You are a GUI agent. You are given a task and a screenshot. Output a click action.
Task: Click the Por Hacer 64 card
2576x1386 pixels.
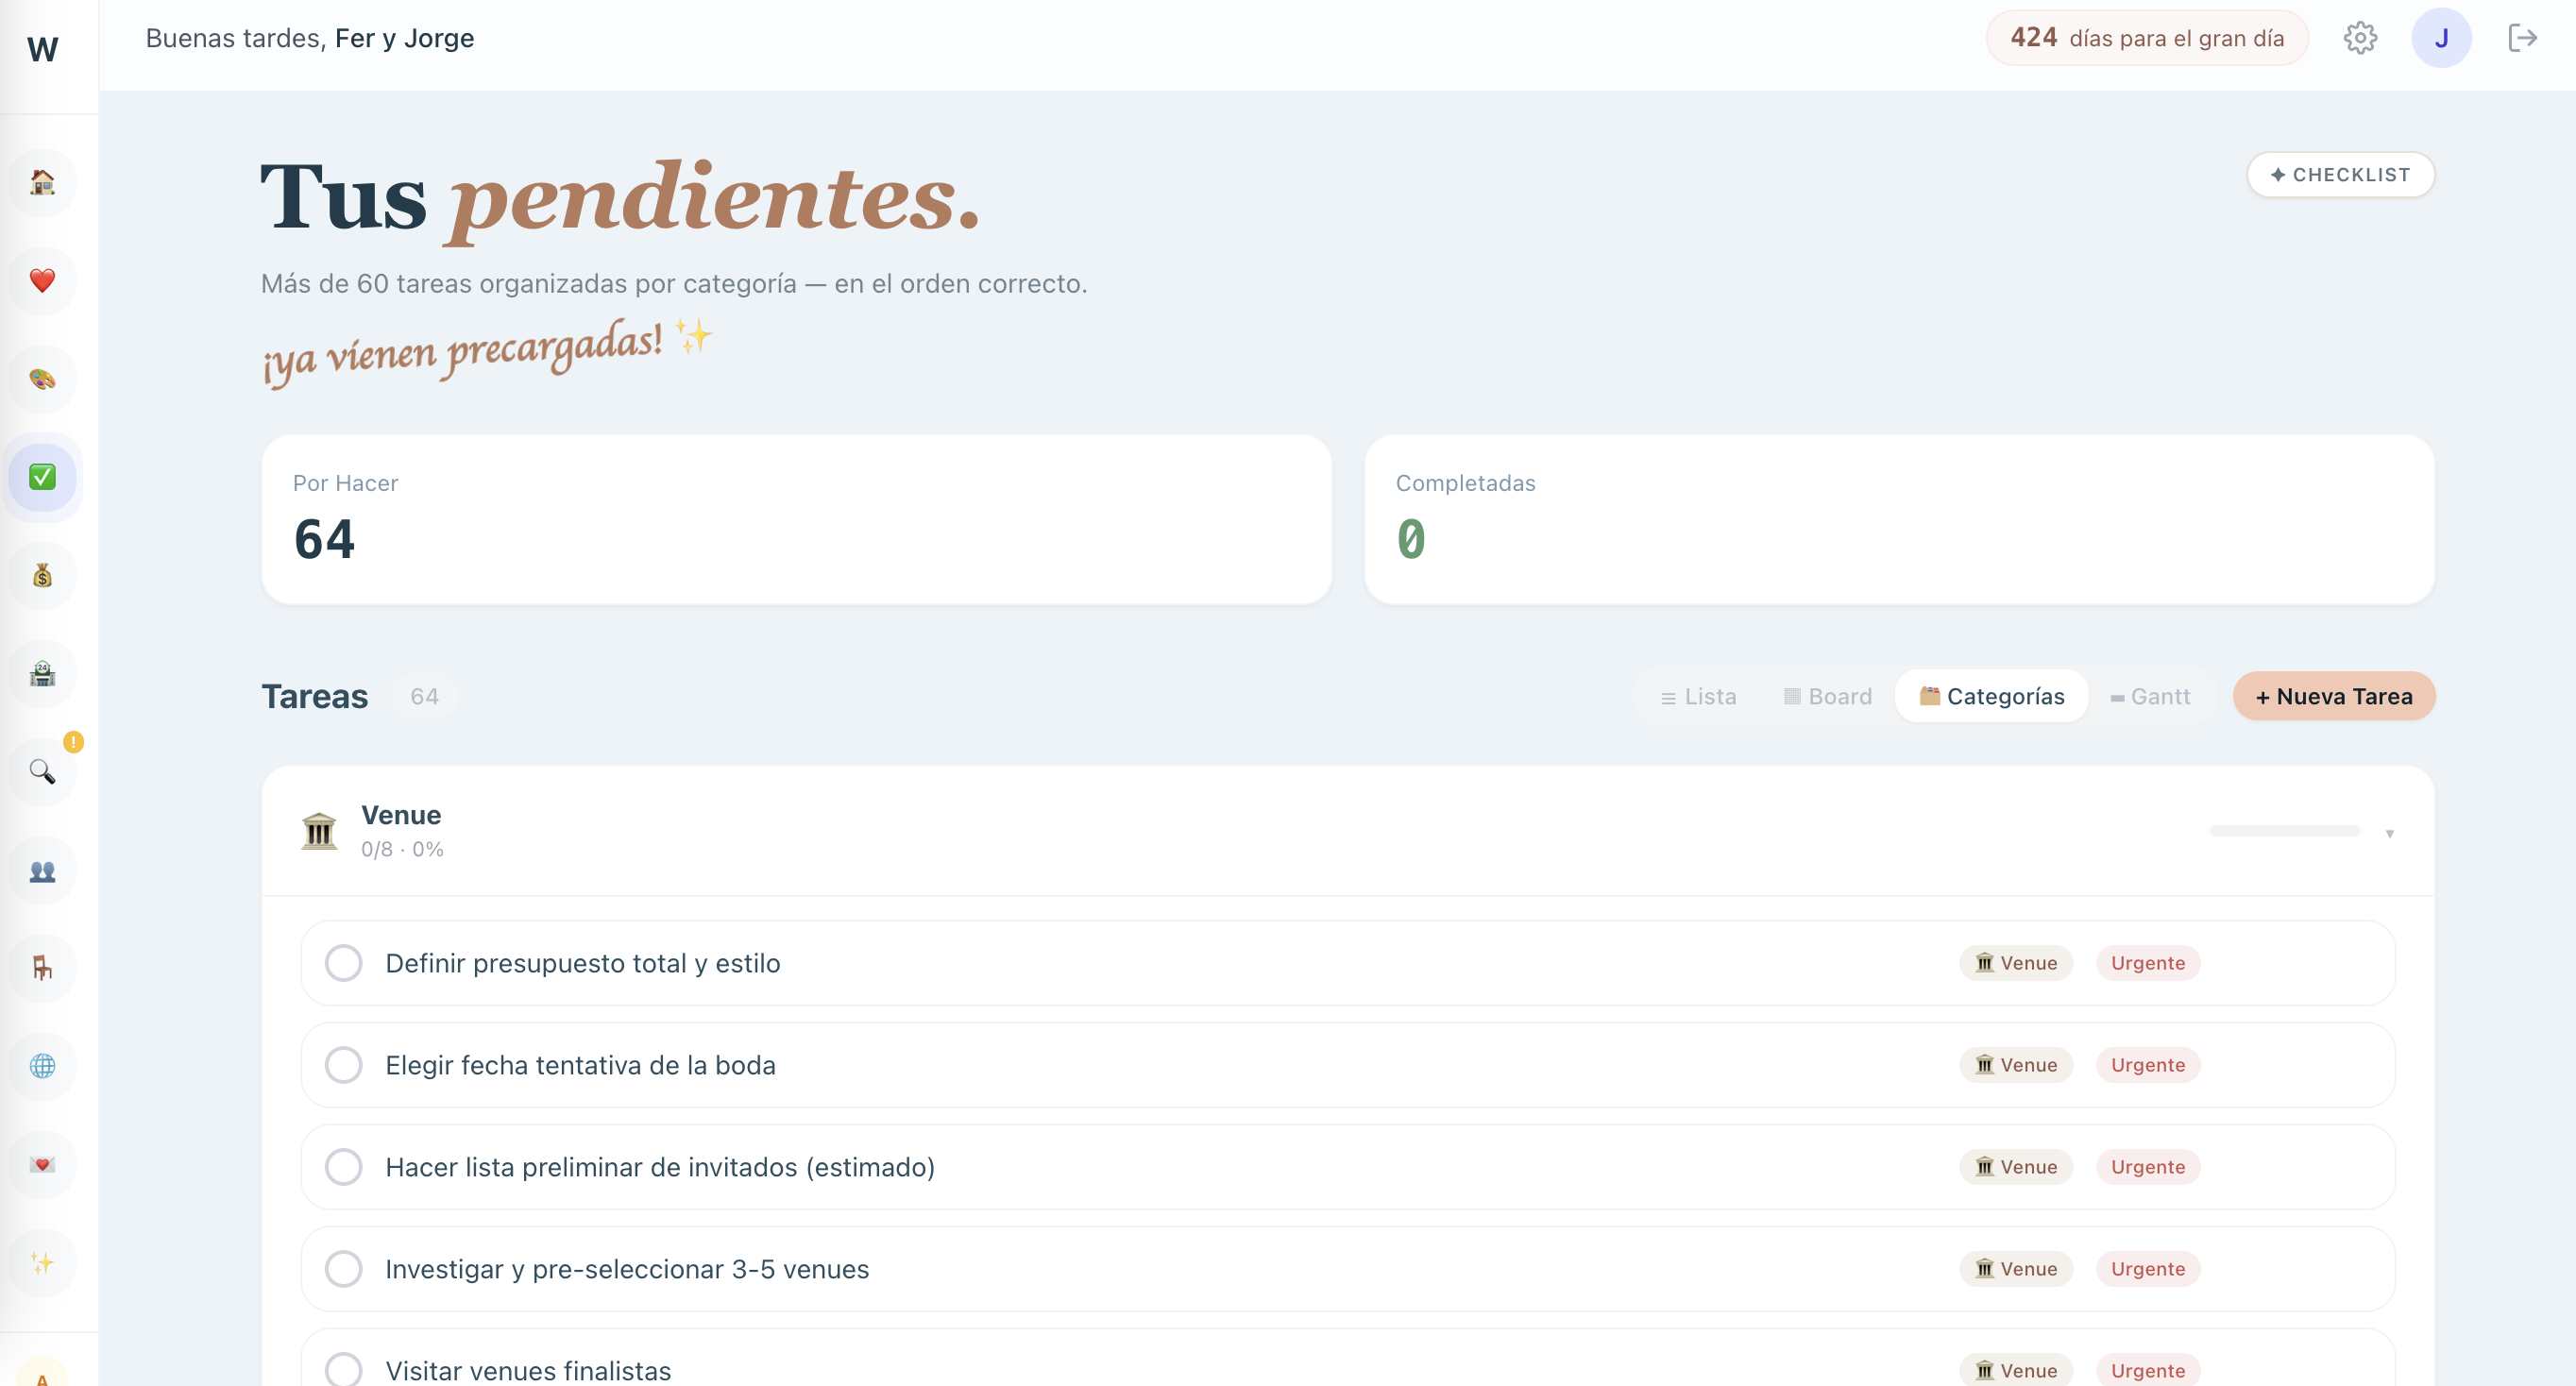click(x=796, y=519)
